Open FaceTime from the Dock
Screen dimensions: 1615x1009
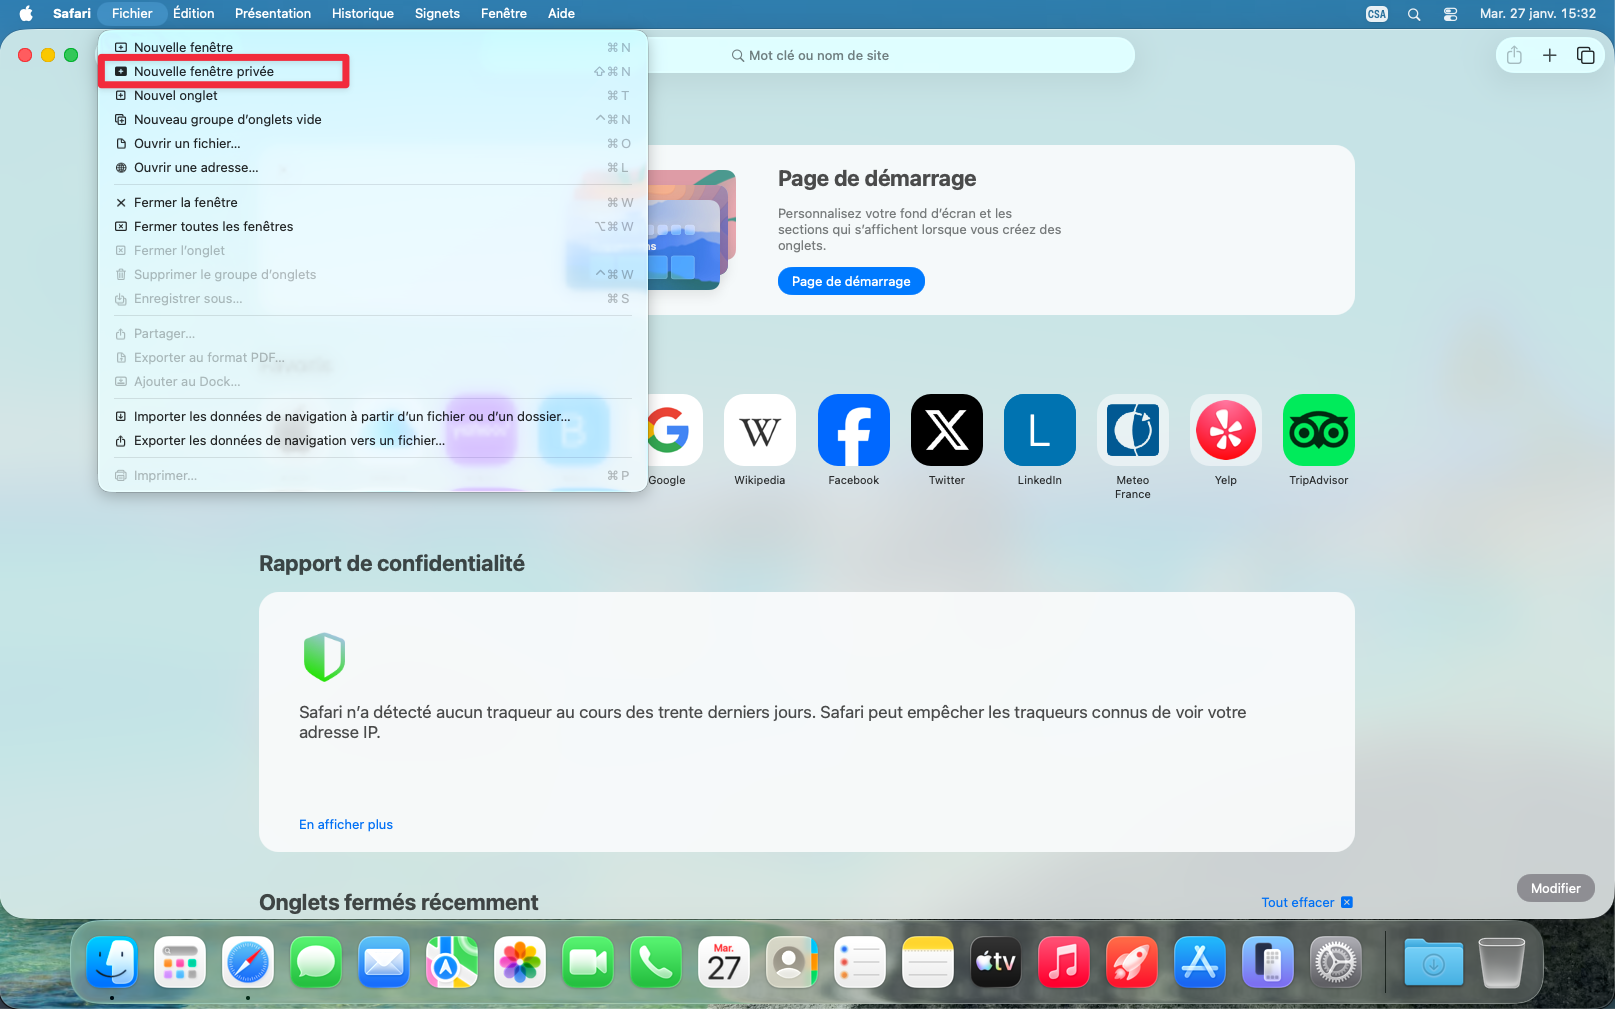(588, 962)
